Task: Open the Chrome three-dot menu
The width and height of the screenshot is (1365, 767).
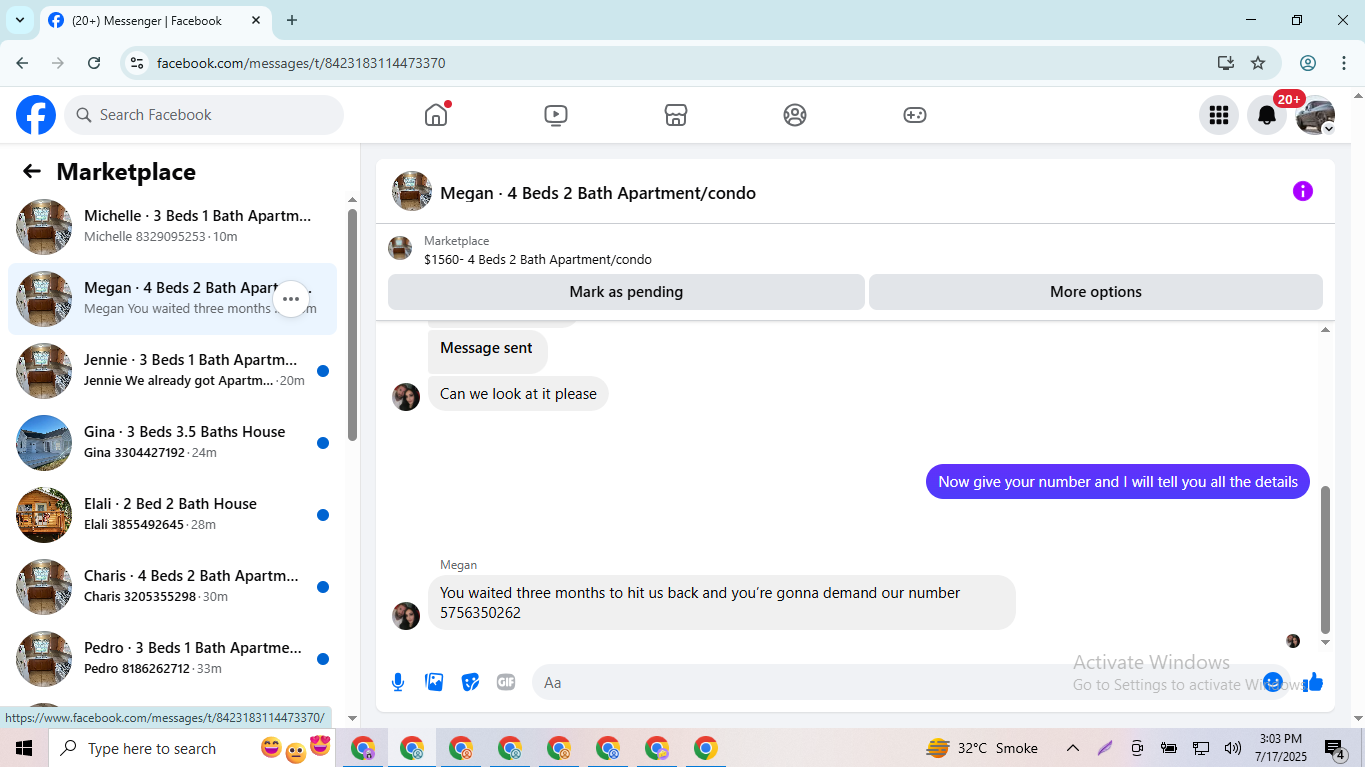Action: [x=1344, y=63]
